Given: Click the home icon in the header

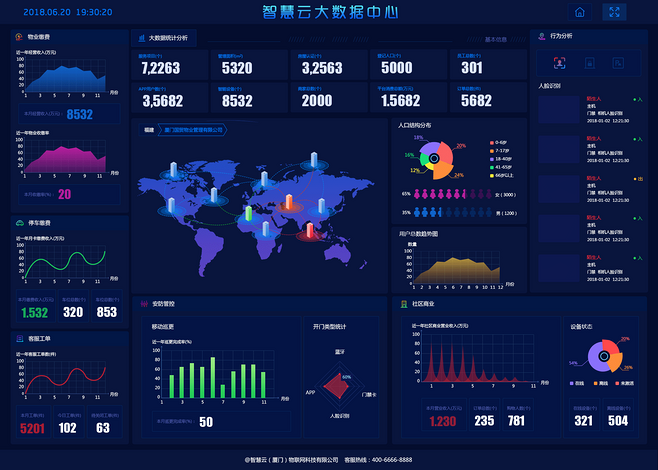Looking at the screenshot, I should (579, 12).
